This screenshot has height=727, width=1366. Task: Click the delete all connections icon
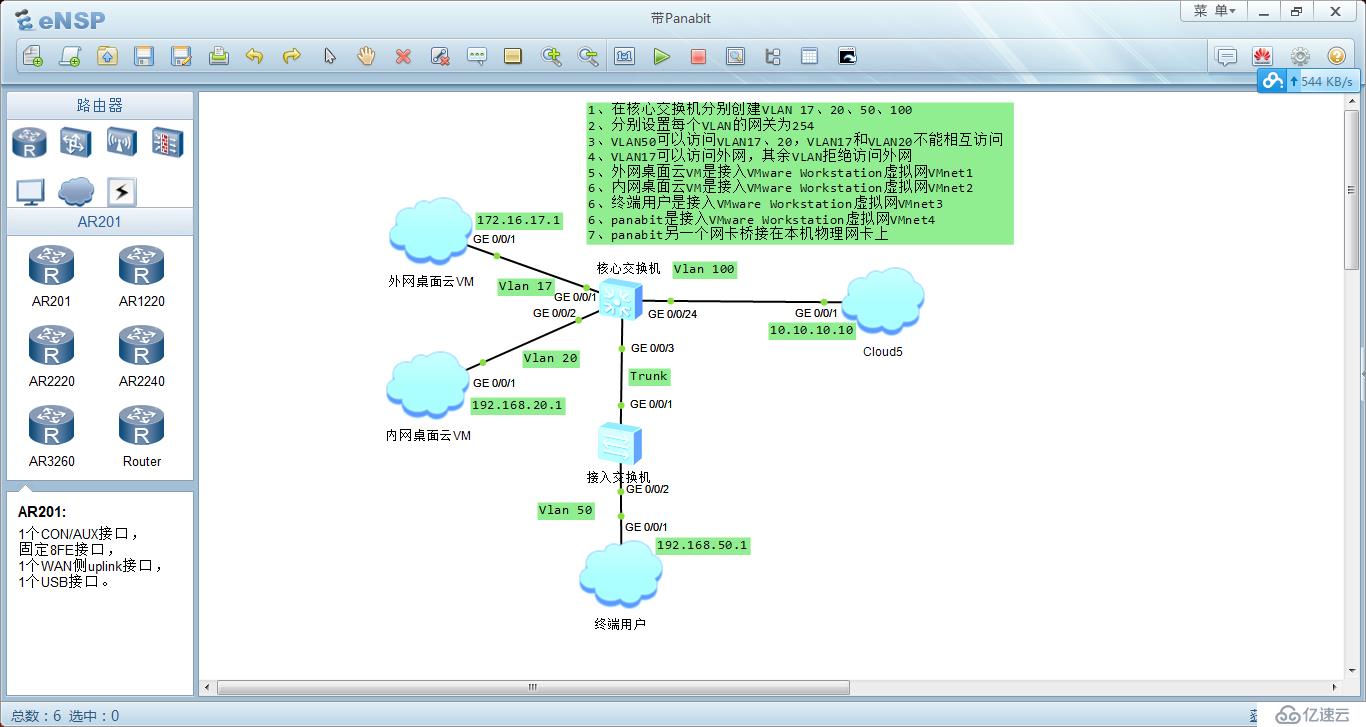click(x=440, y=56)
